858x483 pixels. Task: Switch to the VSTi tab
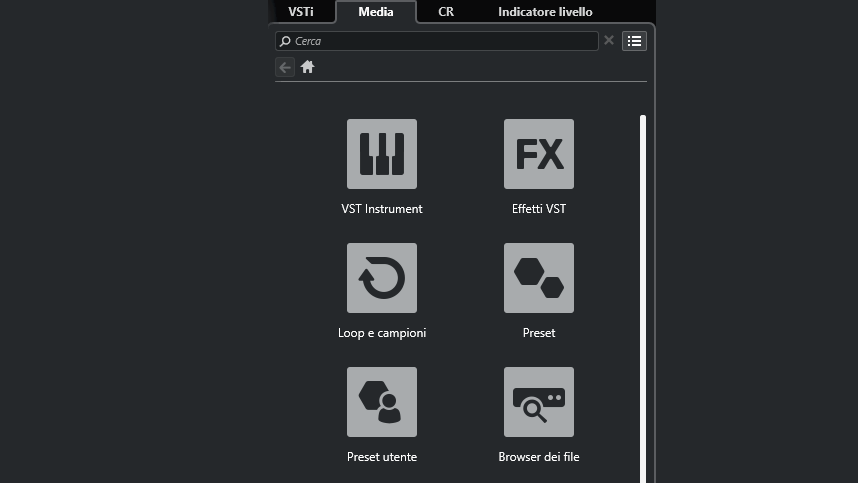pos(301,12)
